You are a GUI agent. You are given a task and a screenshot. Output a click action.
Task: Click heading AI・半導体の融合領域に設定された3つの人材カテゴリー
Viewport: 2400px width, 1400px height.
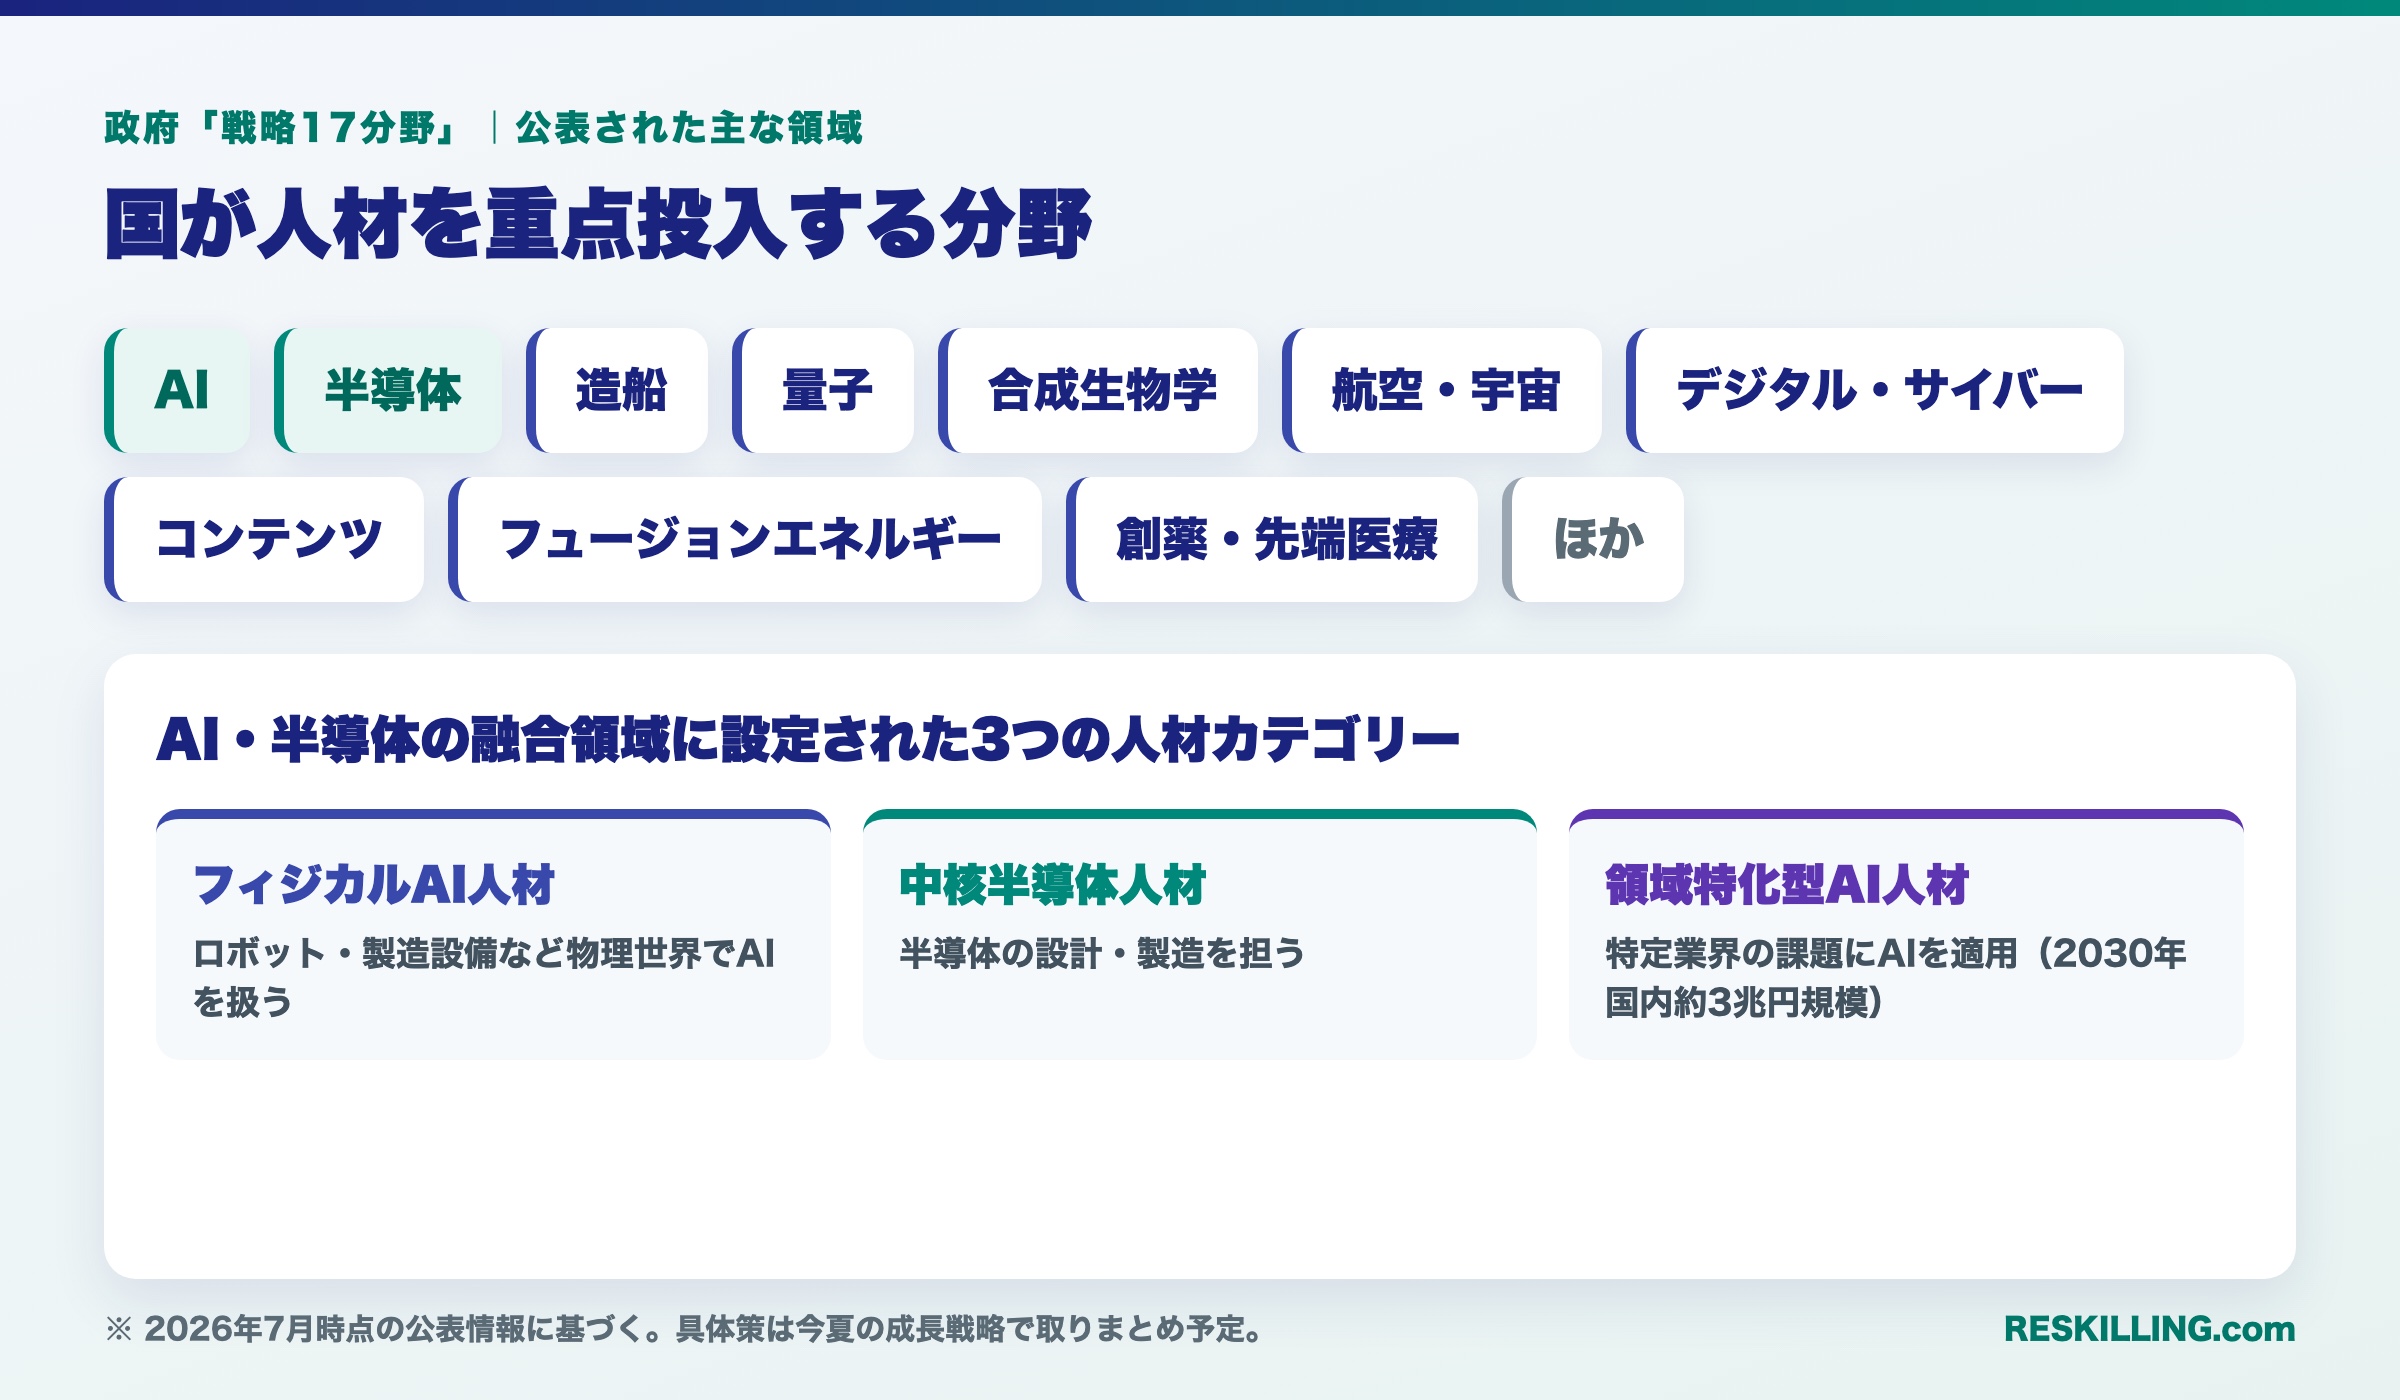tap(808, 740)
